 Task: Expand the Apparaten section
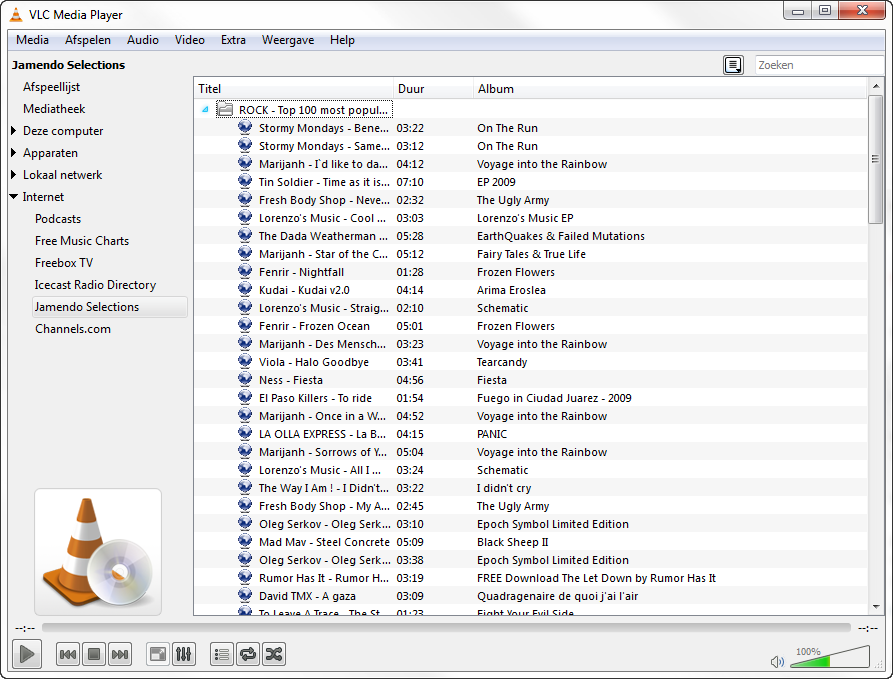click(x=13, y=153)
